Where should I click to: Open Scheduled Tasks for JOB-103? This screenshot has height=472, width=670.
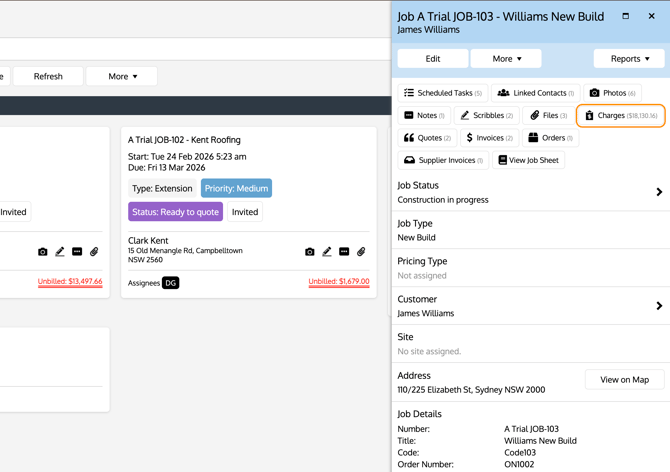[x=442, y=93]
